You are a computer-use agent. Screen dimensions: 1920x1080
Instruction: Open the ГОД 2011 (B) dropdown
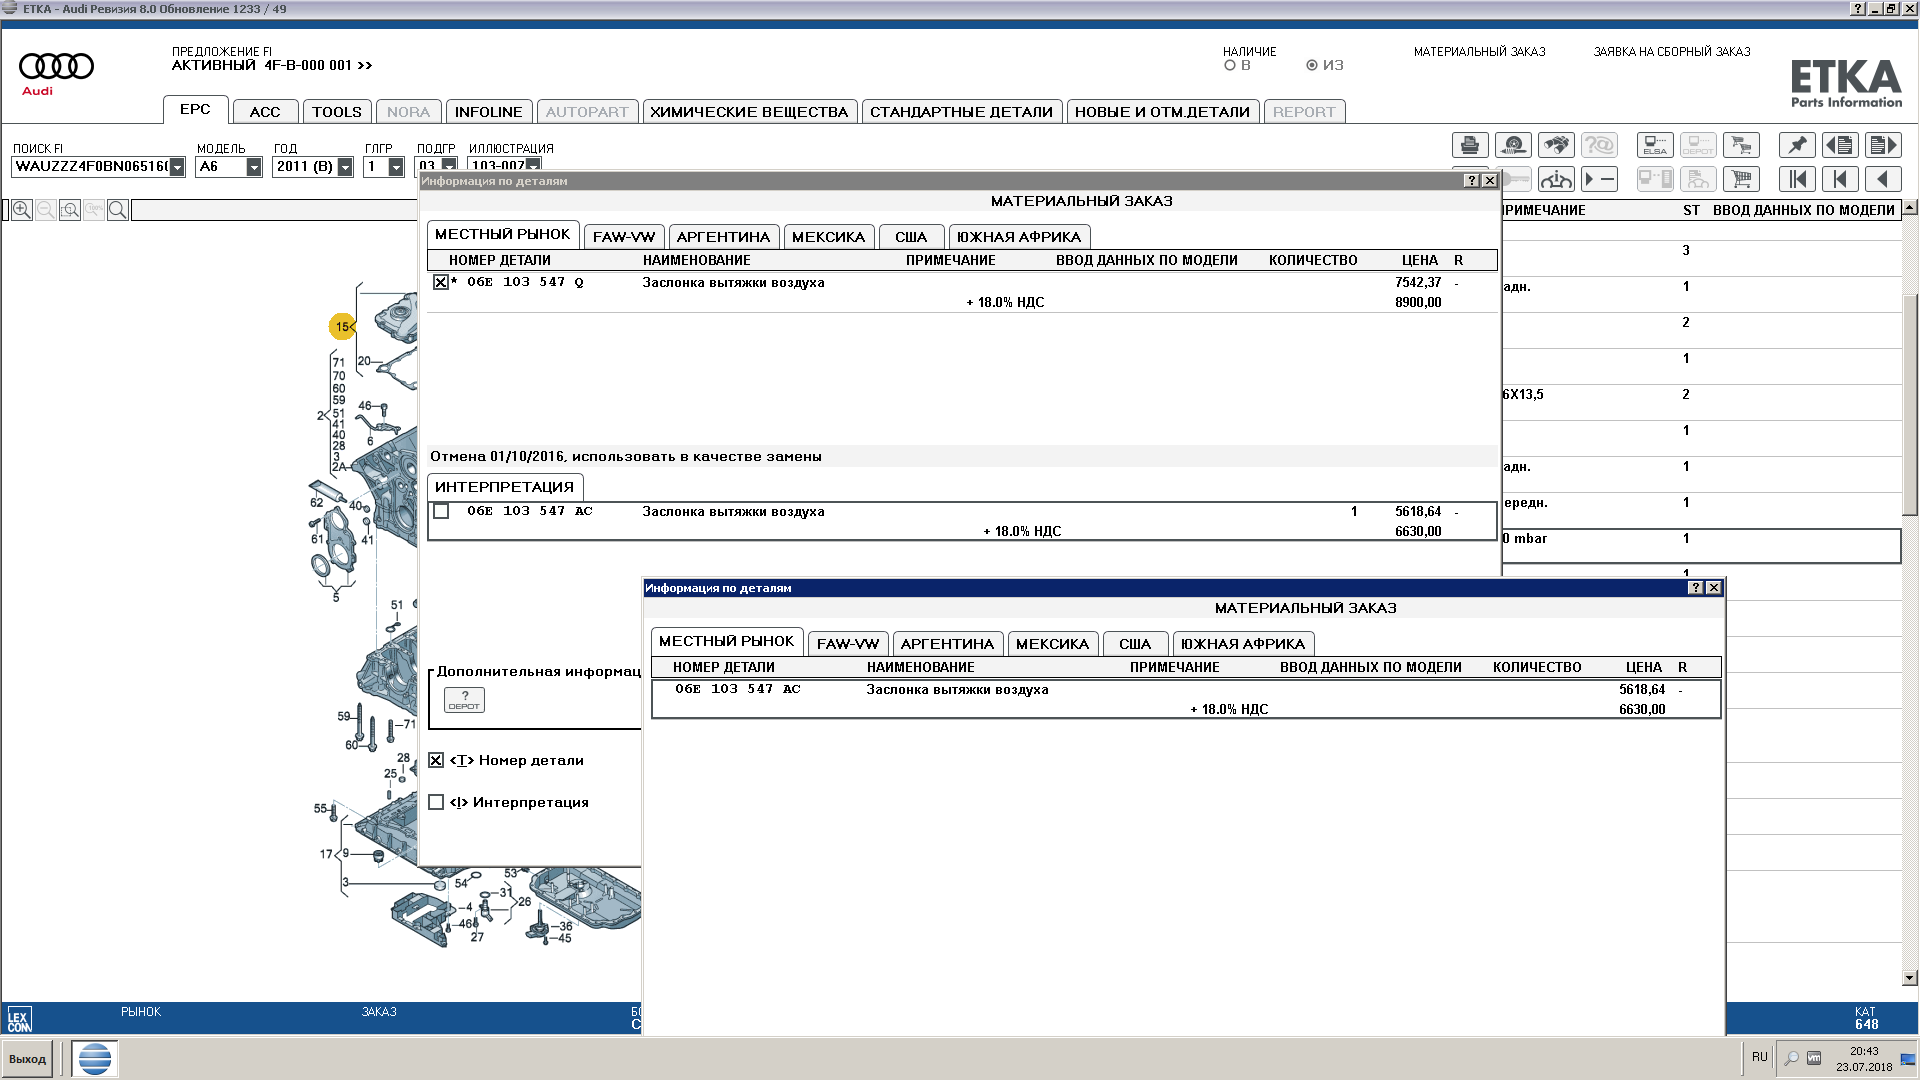[x=345, y=167]
